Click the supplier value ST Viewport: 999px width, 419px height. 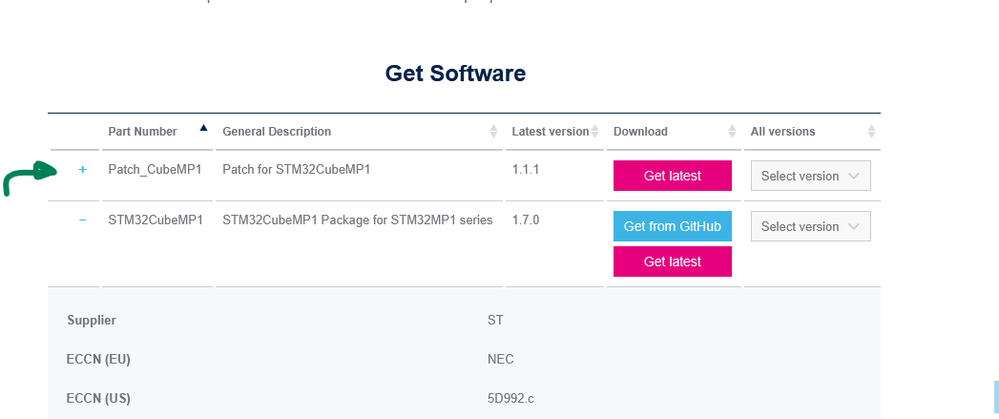pyautogui.click(x=495, y=320)
